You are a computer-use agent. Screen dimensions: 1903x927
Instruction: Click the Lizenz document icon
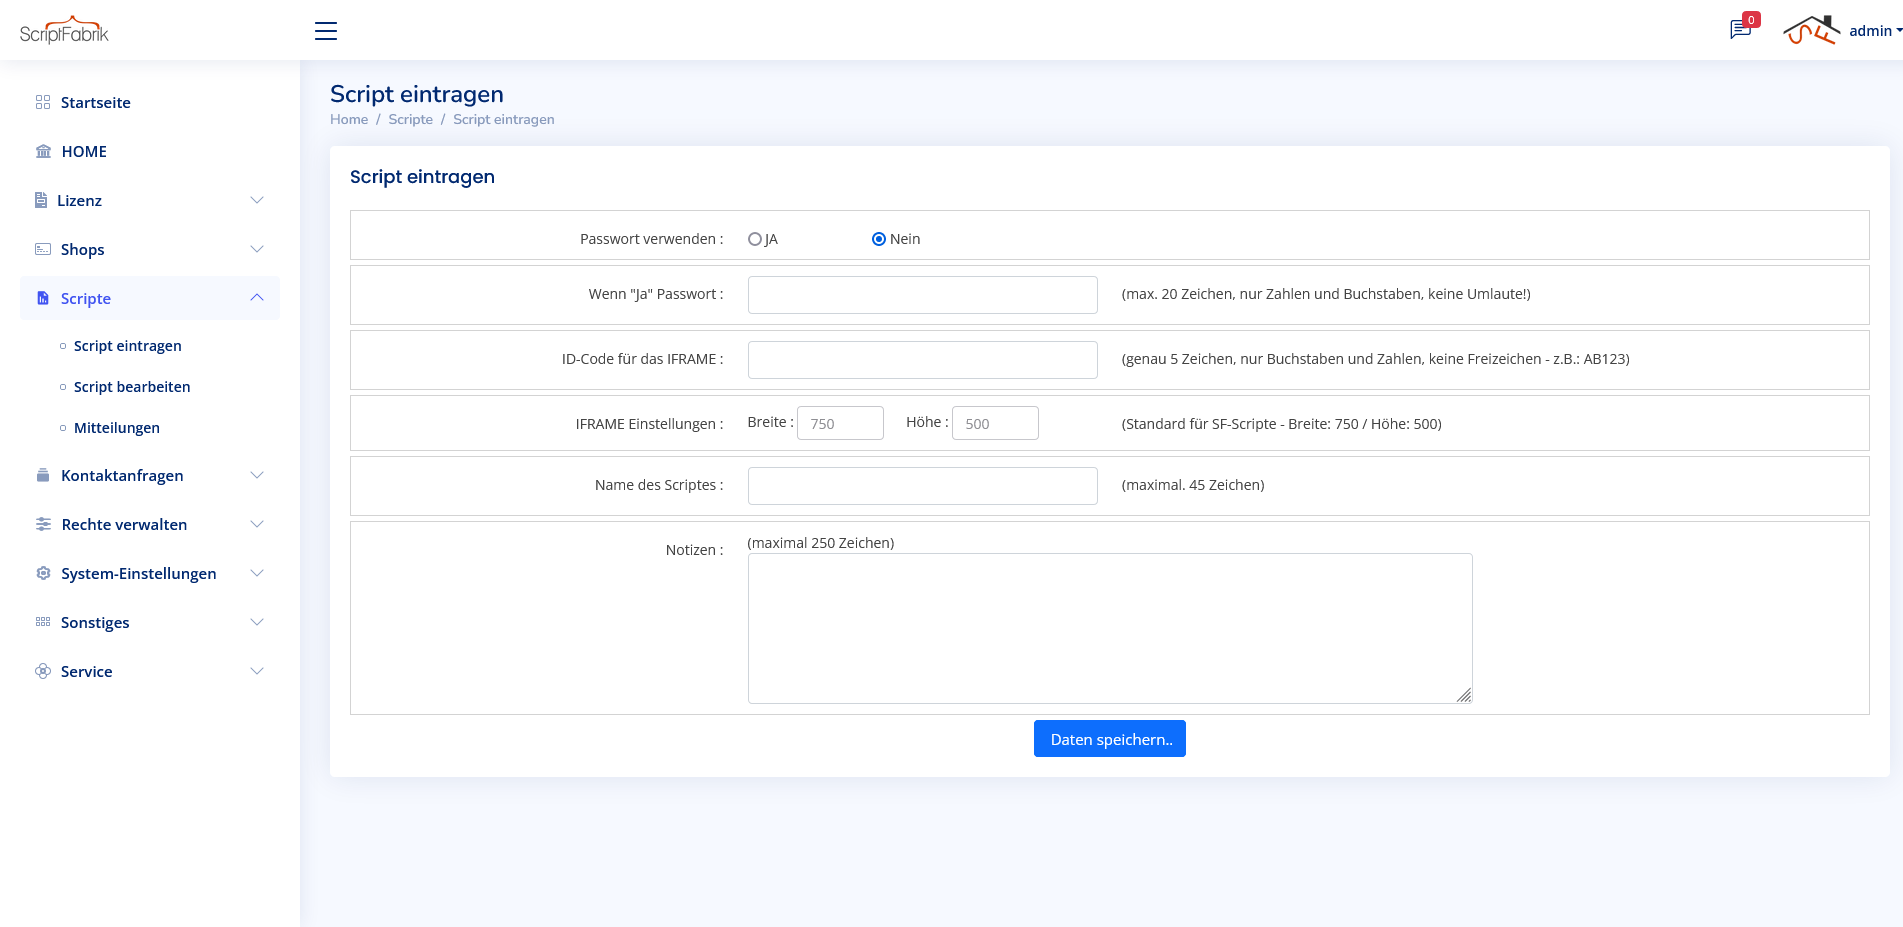pos(41,200)
